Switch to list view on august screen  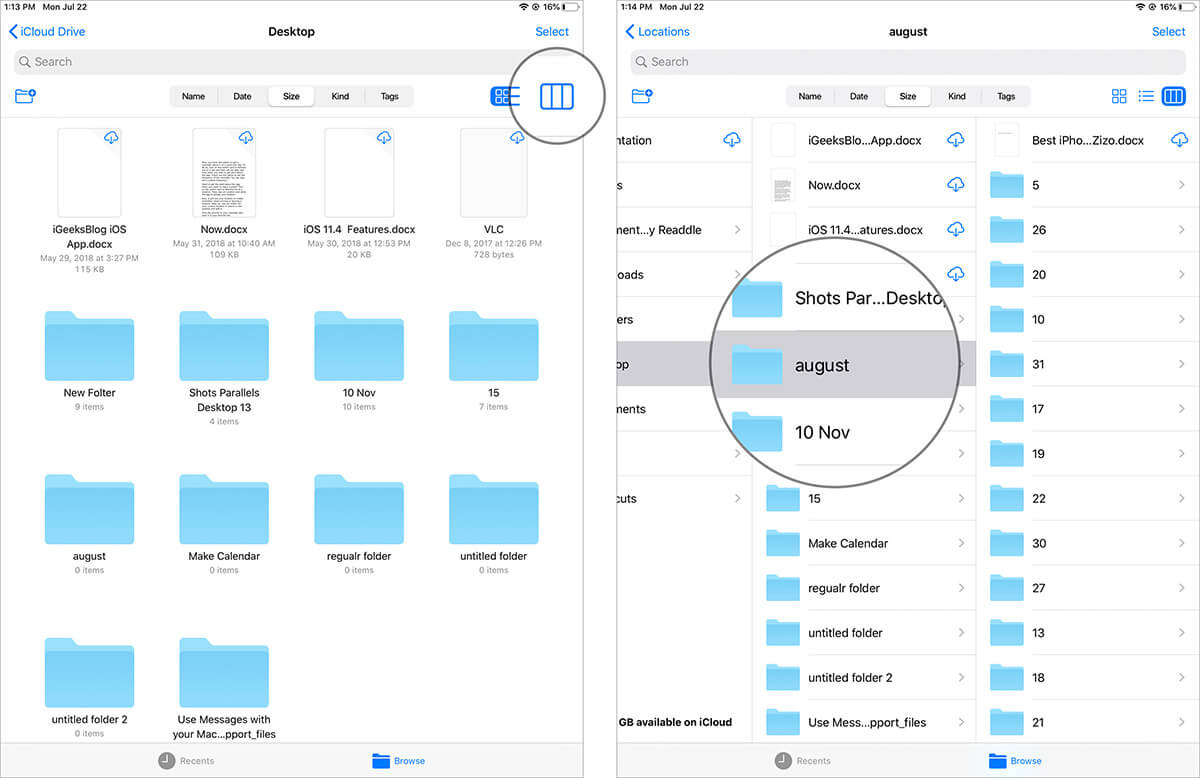click(x=1146, y=96)
